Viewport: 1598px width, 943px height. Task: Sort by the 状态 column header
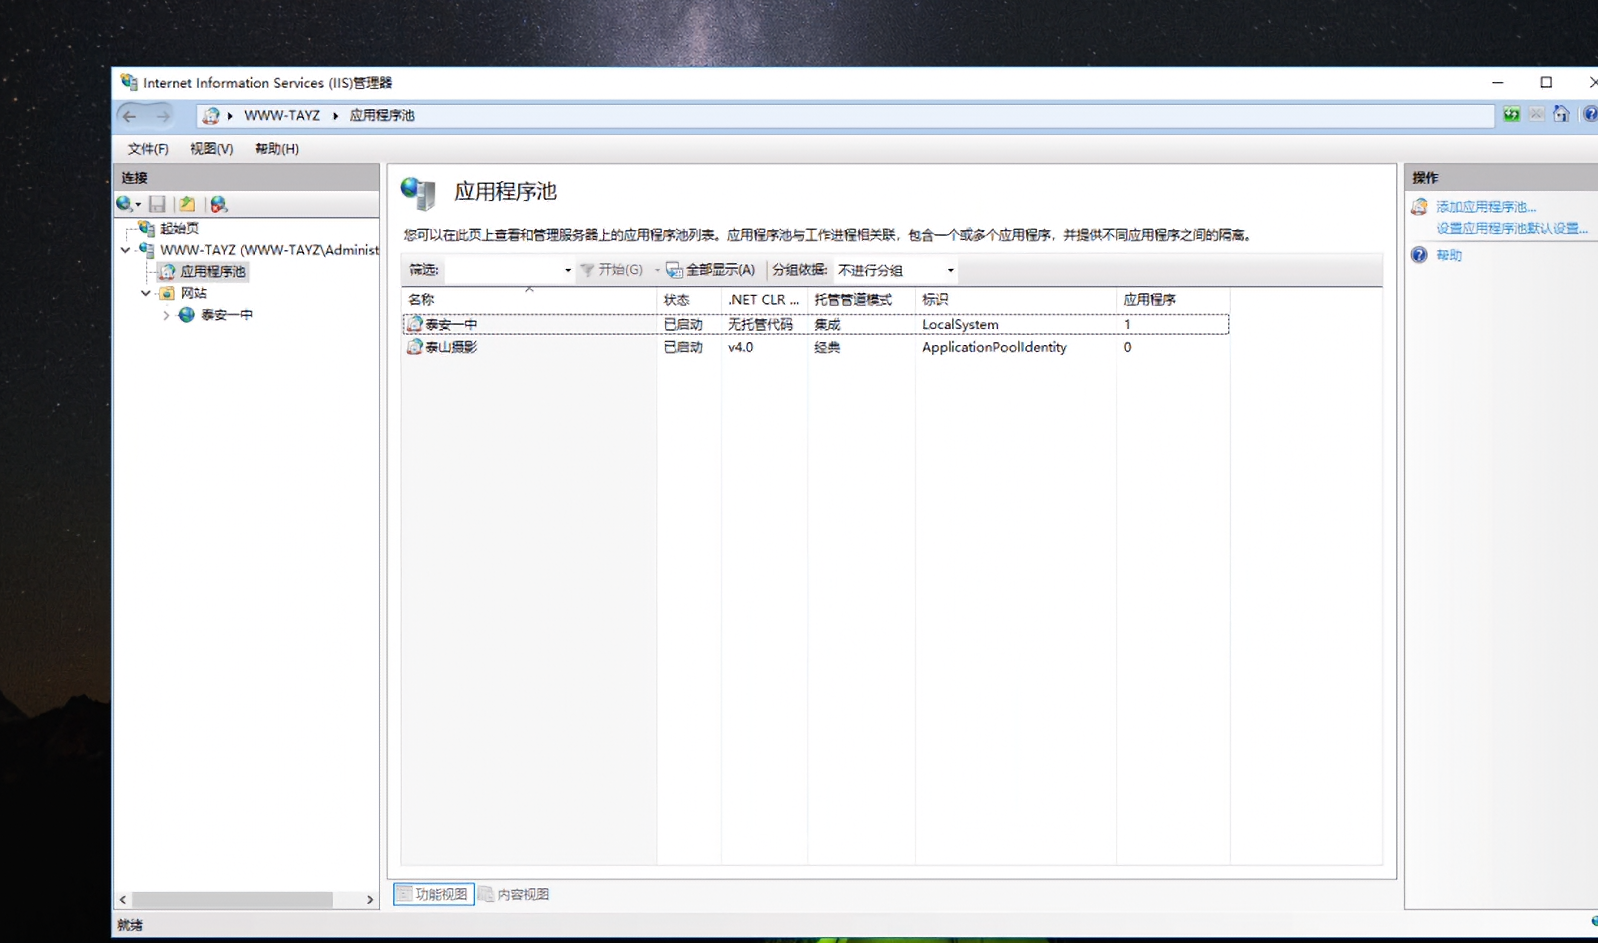tap(689, 299)
